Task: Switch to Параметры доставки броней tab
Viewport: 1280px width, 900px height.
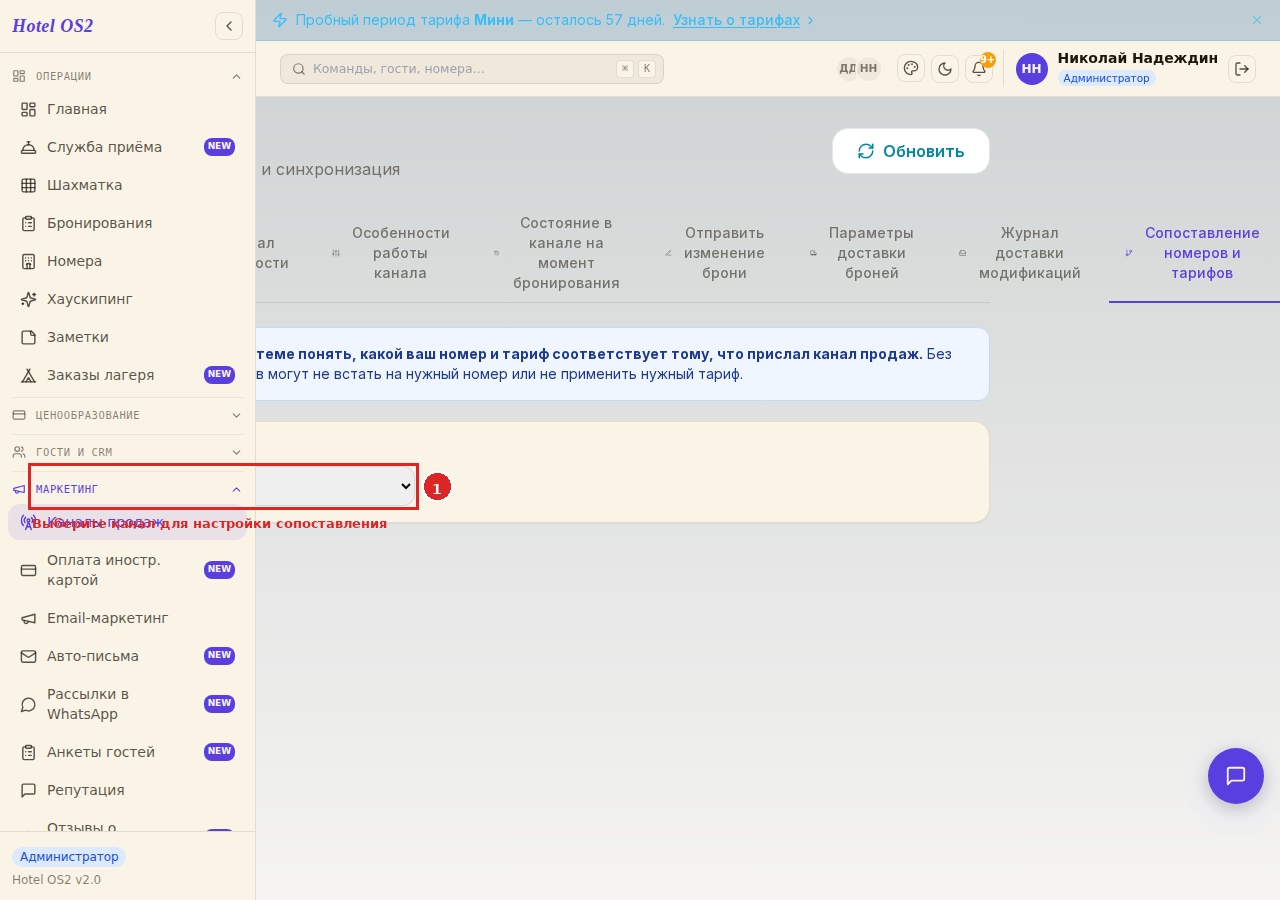Action: coord(871,253)
